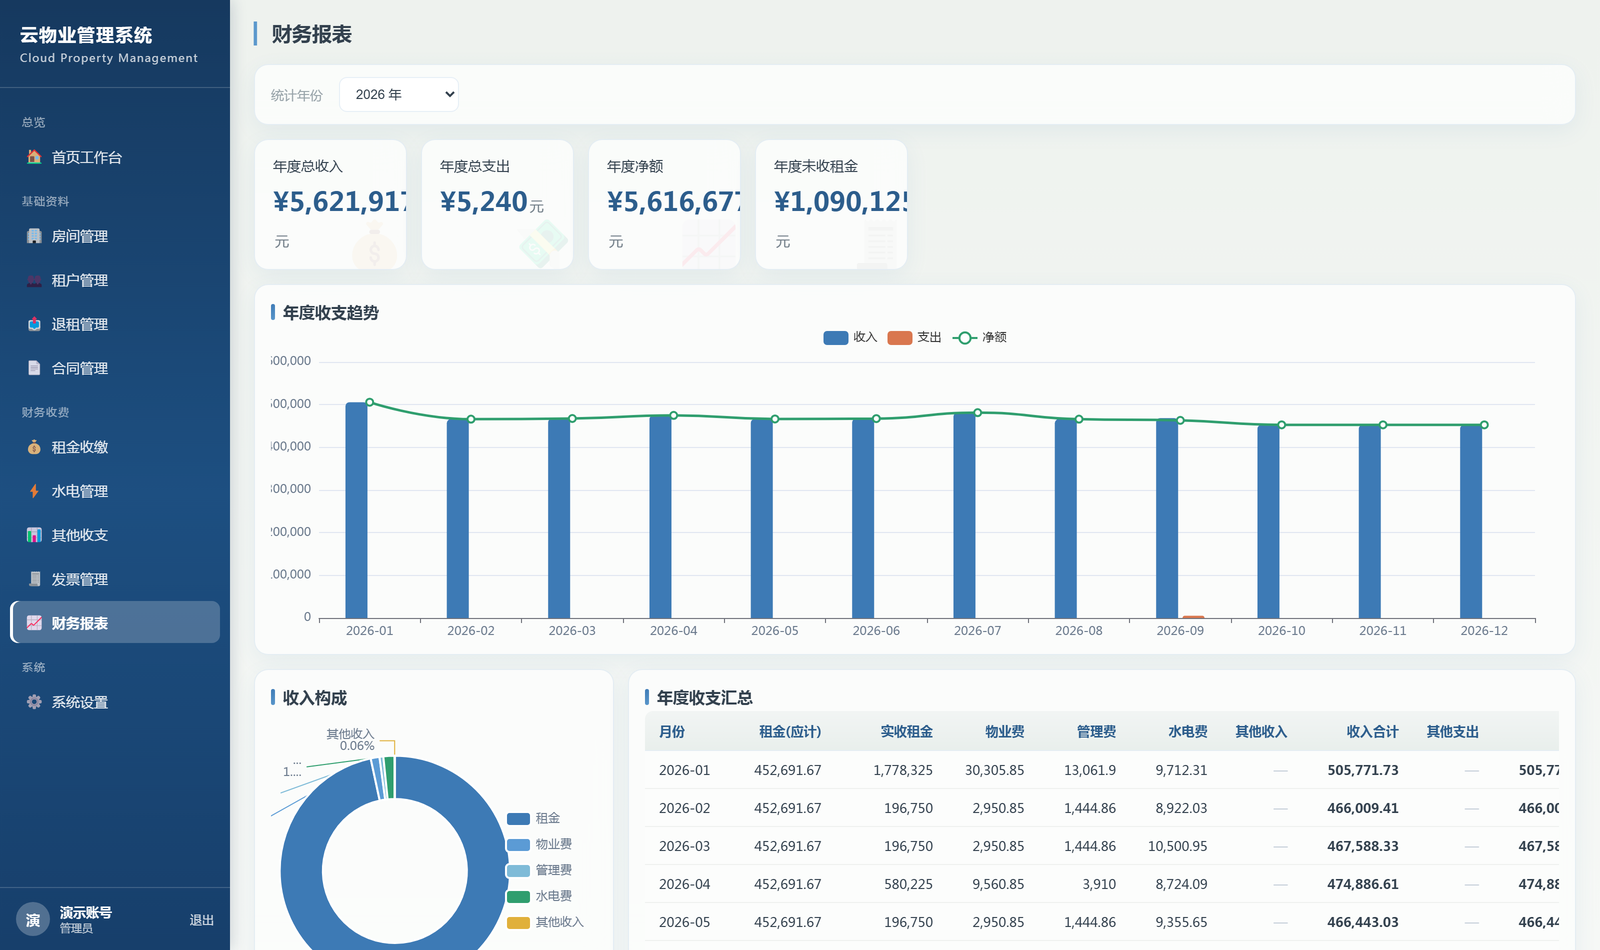
Task: Click the 演示账号 user avatar
Action: pos(33,920)
